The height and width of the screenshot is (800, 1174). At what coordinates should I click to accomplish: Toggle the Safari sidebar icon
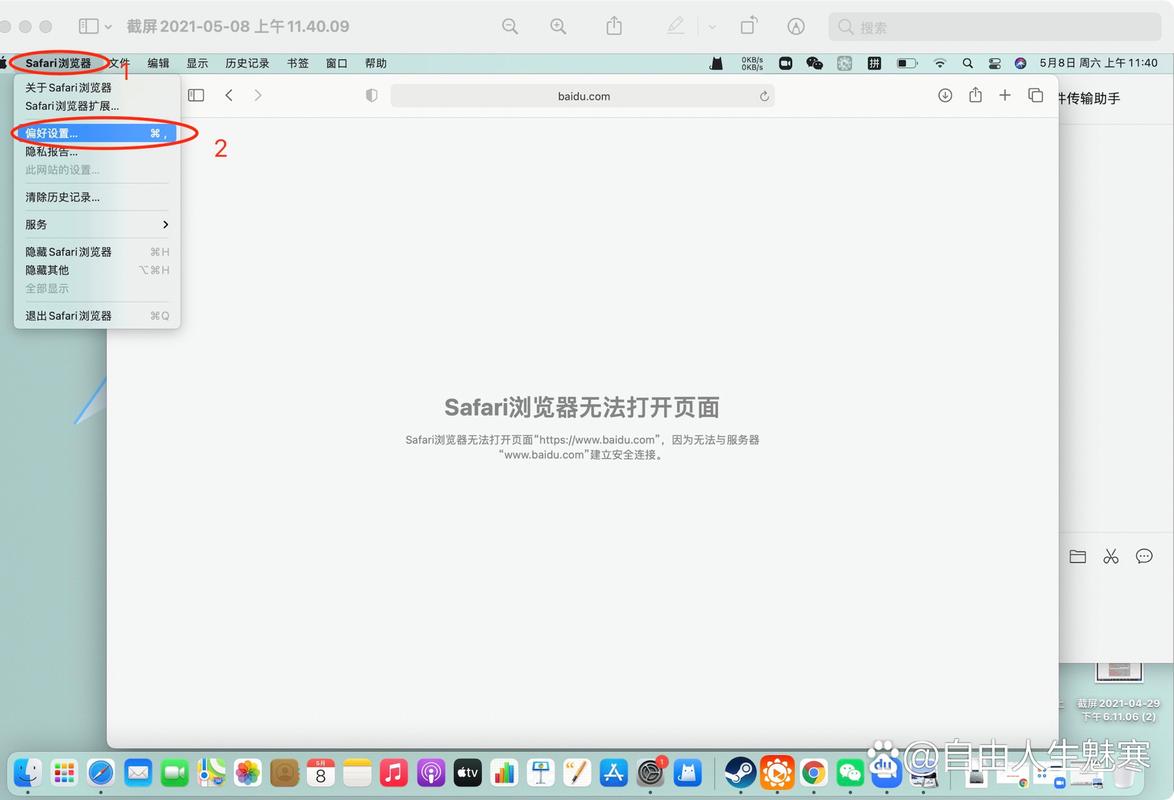(x=196, y=95)
